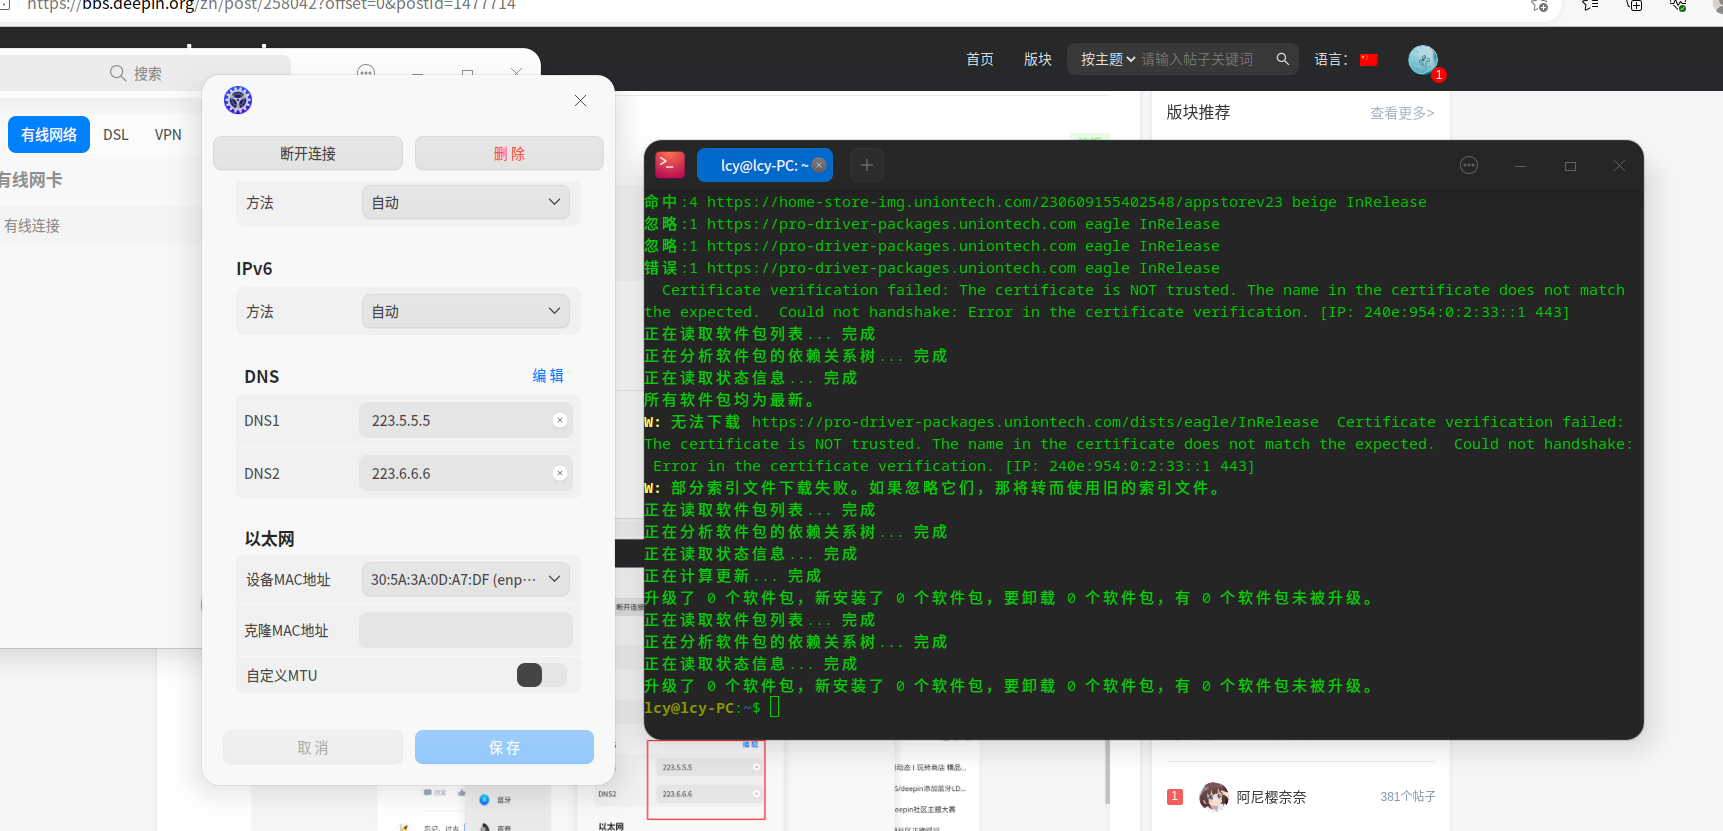Switch to the VPN tab
The image size is (1723, 831).
pos(168,134)
